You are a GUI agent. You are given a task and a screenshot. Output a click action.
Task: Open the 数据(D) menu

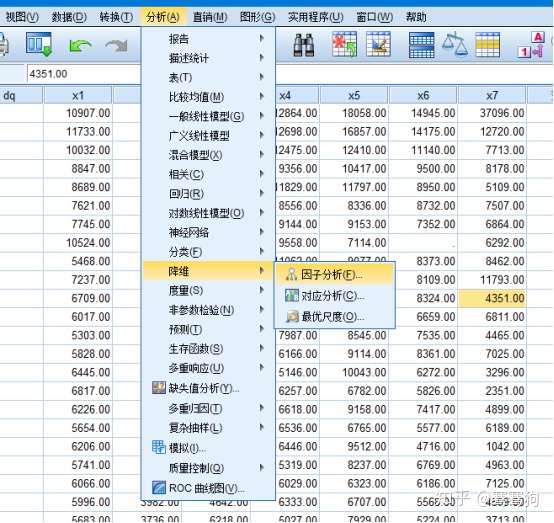pyautogui.click(x=69, y=17)
